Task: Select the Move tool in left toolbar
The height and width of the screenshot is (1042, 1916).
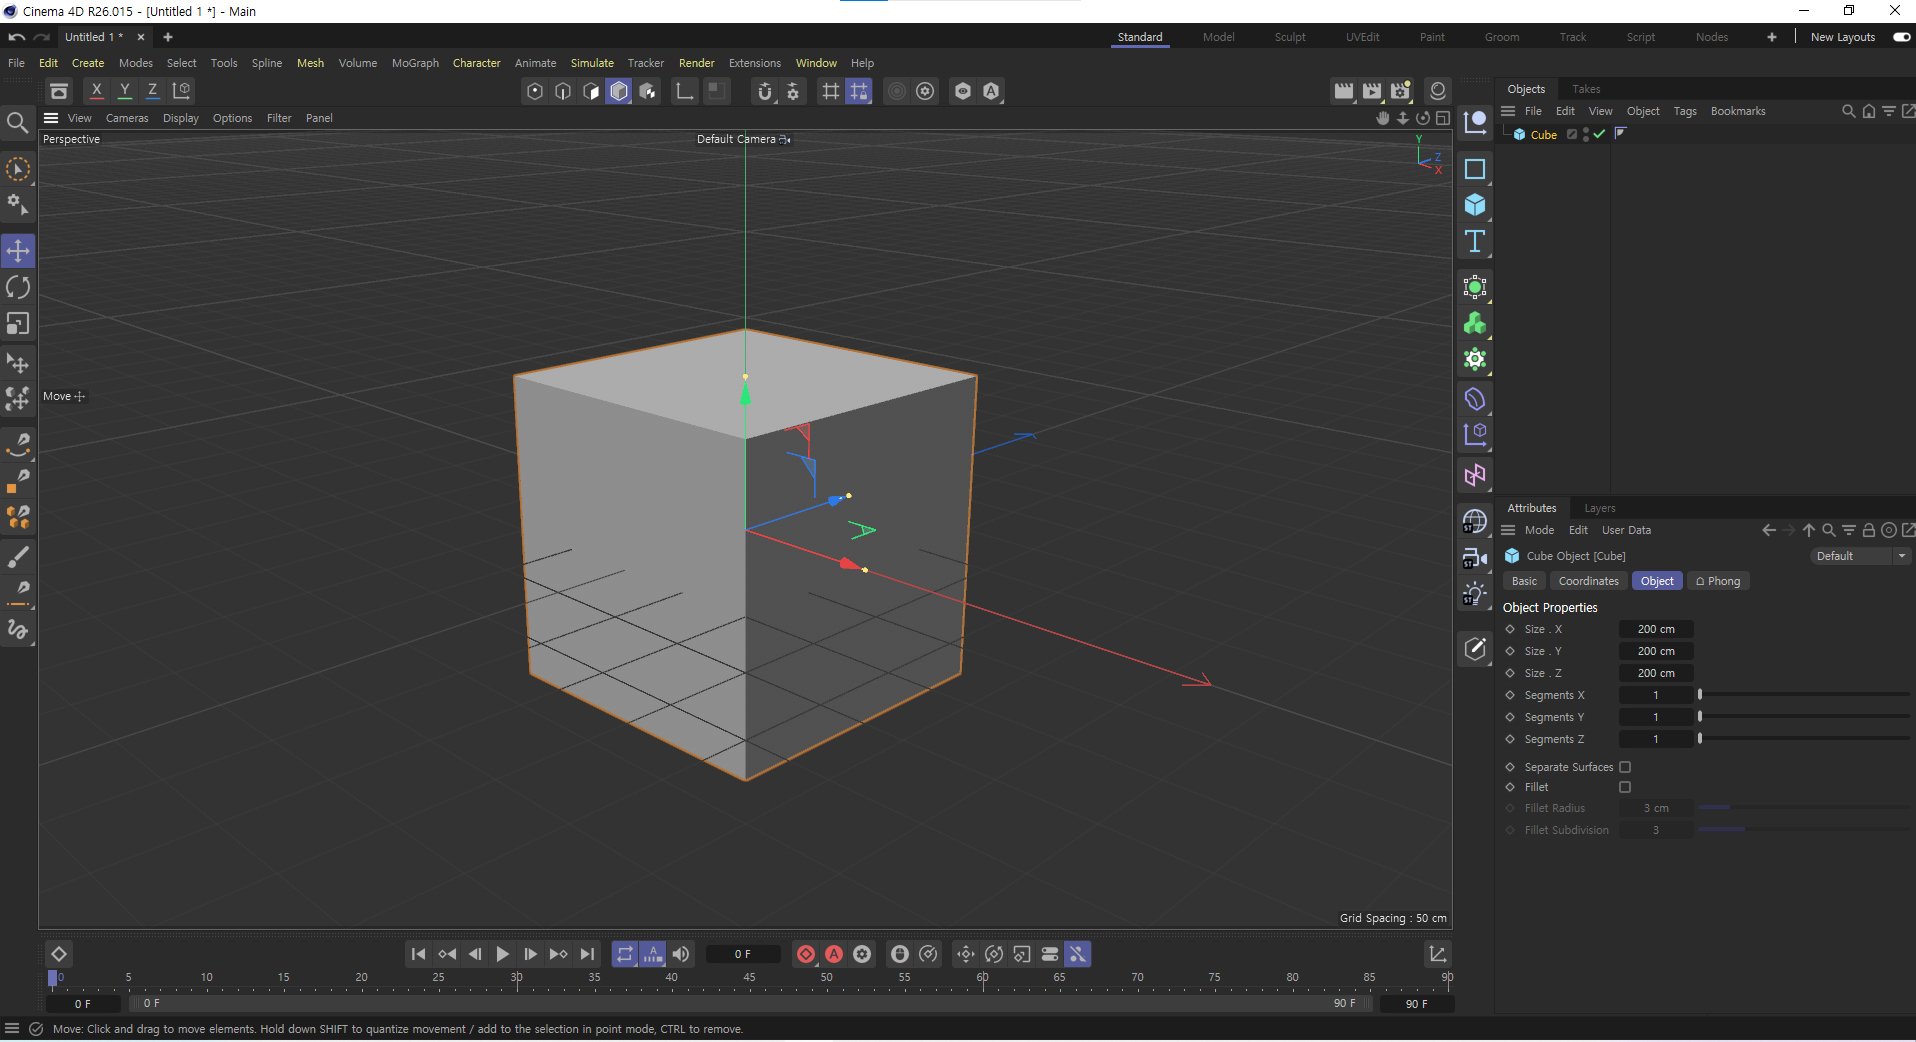Action: point(18,251)
